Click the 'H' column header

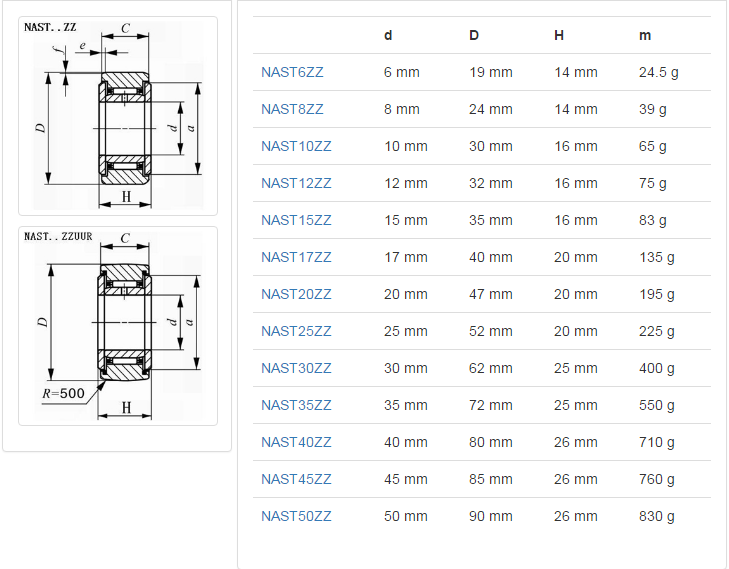(x=559, y=35)
